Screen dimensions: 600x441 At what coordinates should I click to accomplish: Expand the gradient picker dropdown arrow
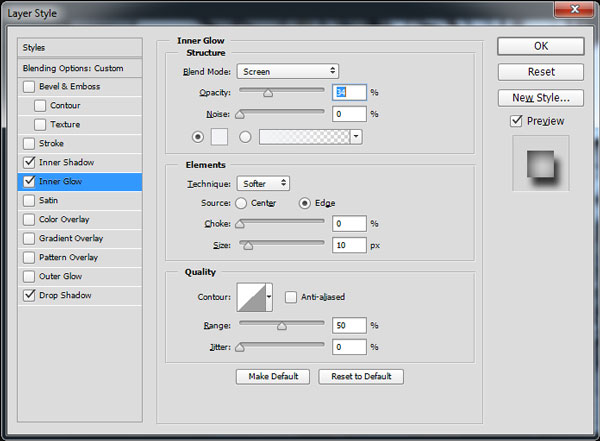356,137
